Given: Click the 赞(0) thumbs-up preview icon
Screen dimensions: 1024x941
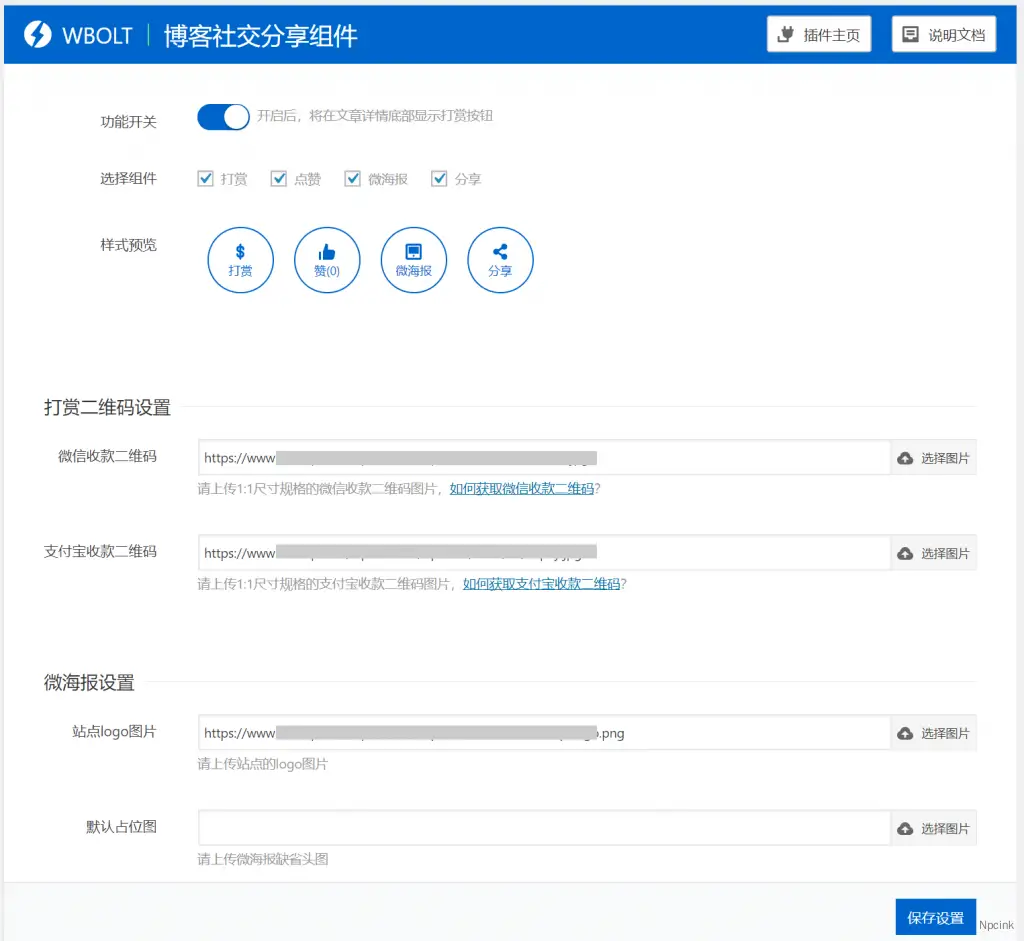Looking at the screenshot, I should pos(327,259).
